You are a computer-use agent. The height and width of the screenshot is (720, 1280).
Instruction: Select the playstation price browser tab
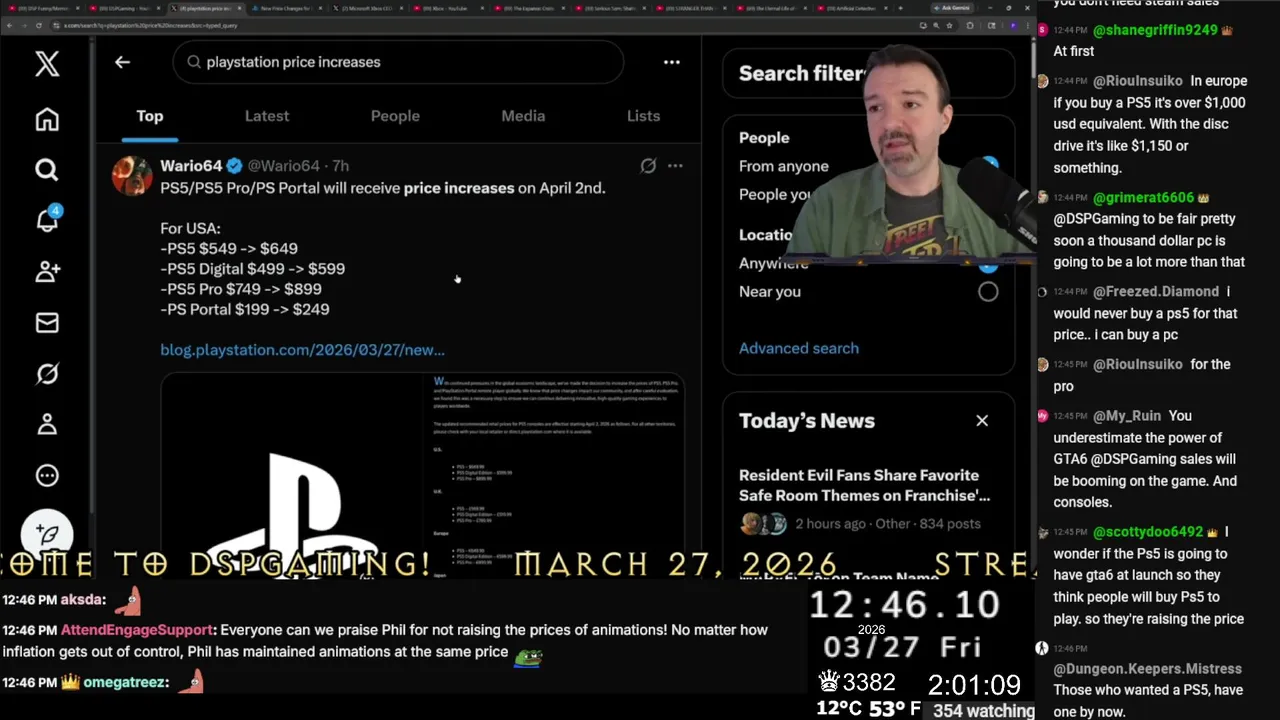pyautogui.click(x=208, y=8)
